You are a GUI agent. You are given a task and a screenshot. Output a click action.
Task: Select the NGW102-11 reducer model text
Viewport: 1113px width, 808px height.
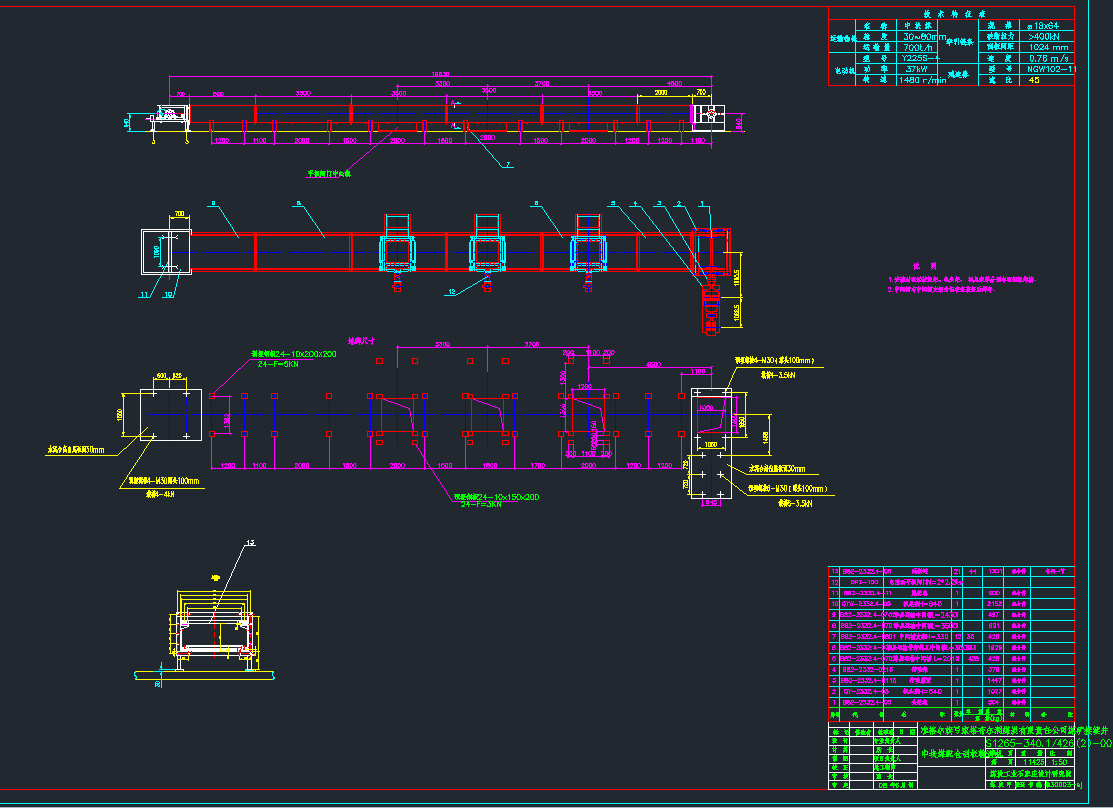pyautogui.click(x=1051, y=69)
